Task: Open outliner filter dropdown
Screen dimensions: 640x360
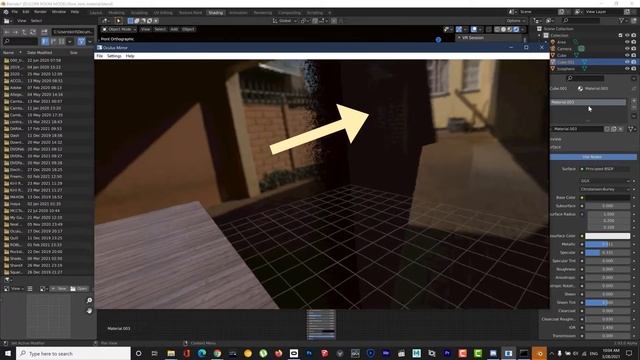Action: [624, 20]
